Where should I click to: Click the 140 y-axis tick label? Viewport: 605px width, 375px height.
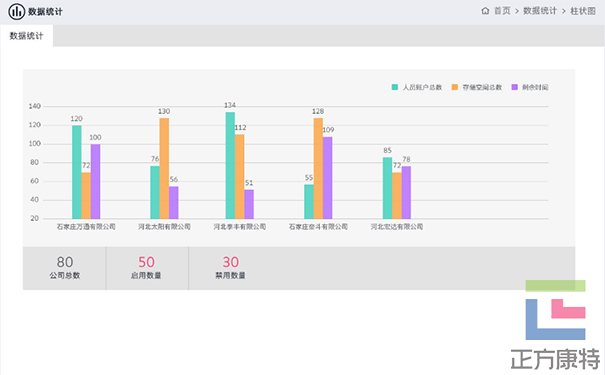tap(34, 106)
